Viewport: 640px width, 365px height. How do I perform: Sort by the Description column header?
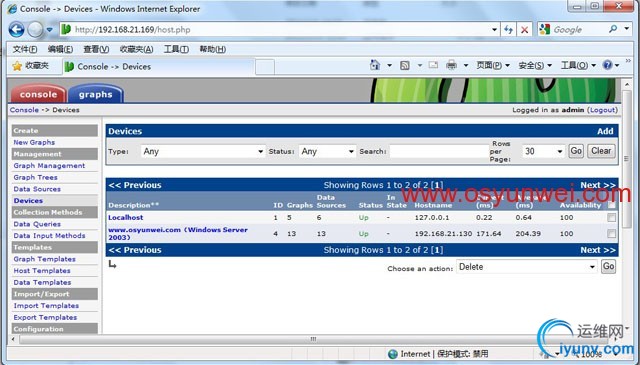point(133,205)
